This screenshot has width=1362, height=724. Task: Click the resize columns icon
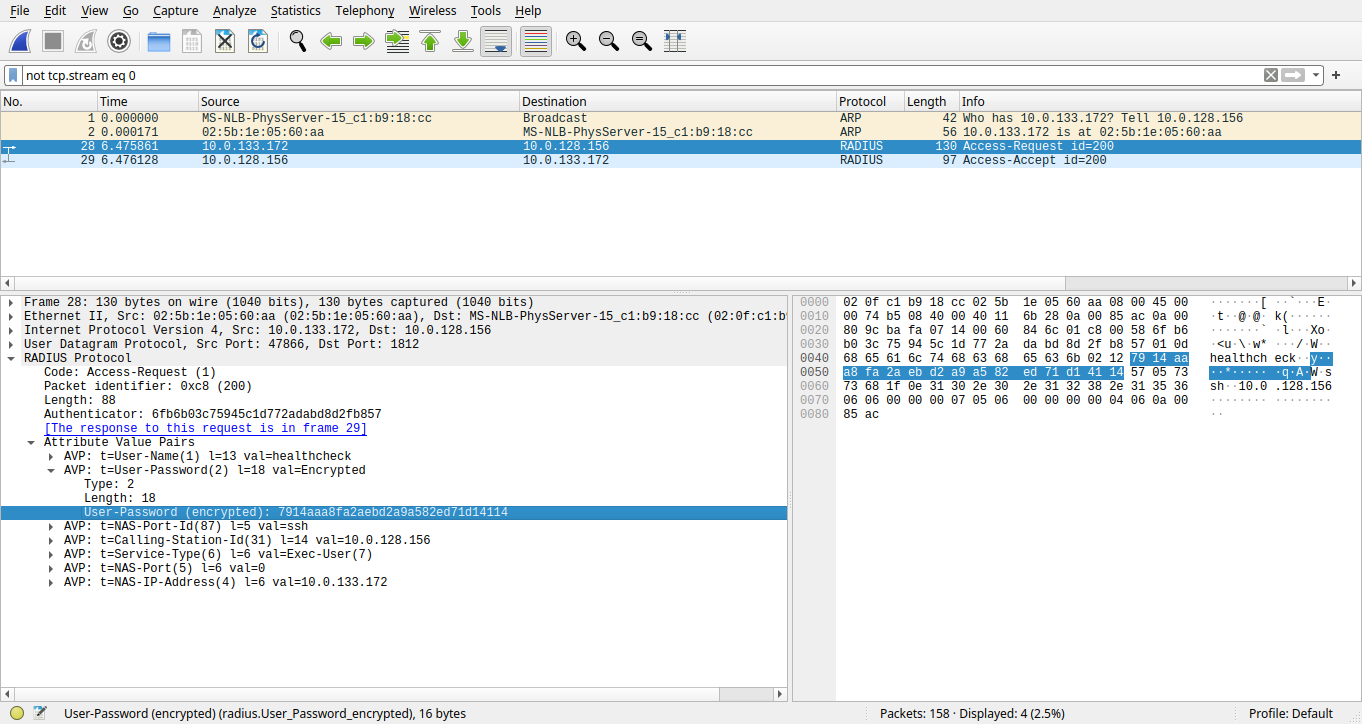coord(675,41)
